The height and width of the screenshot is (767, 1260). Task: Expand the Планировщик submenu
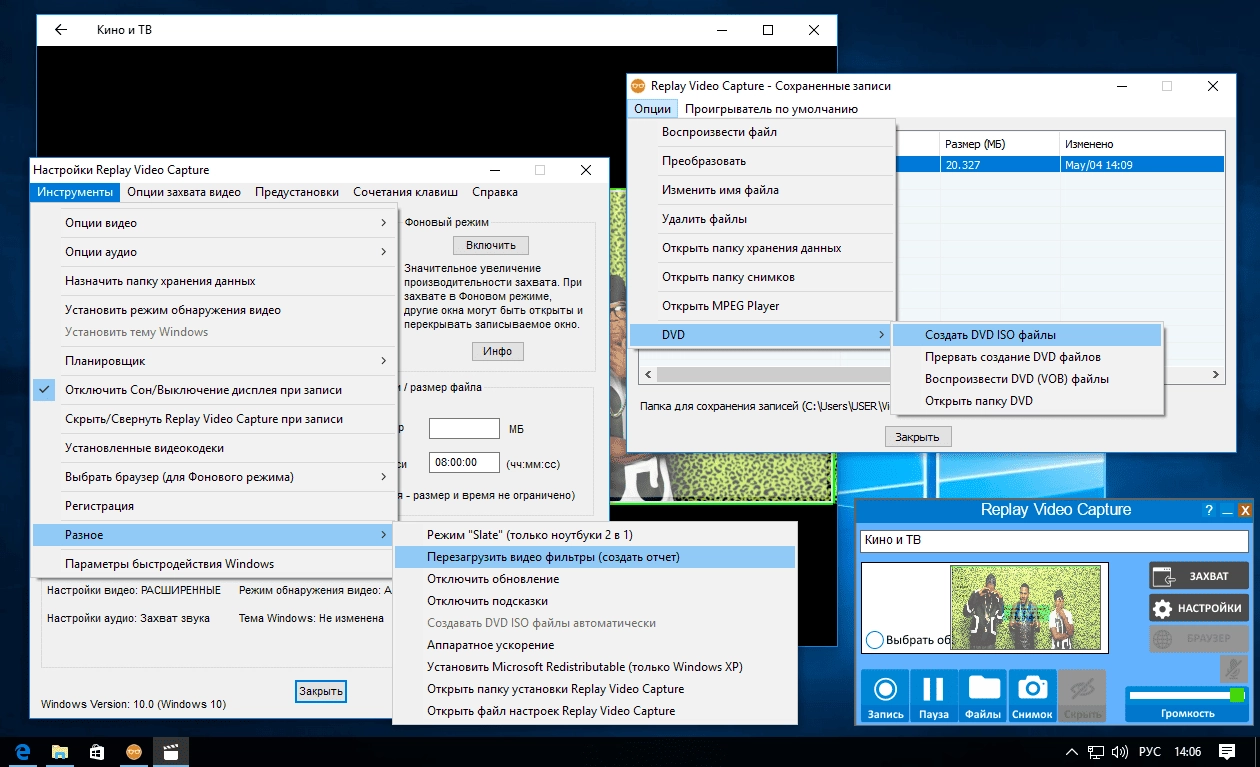[215, 360]
